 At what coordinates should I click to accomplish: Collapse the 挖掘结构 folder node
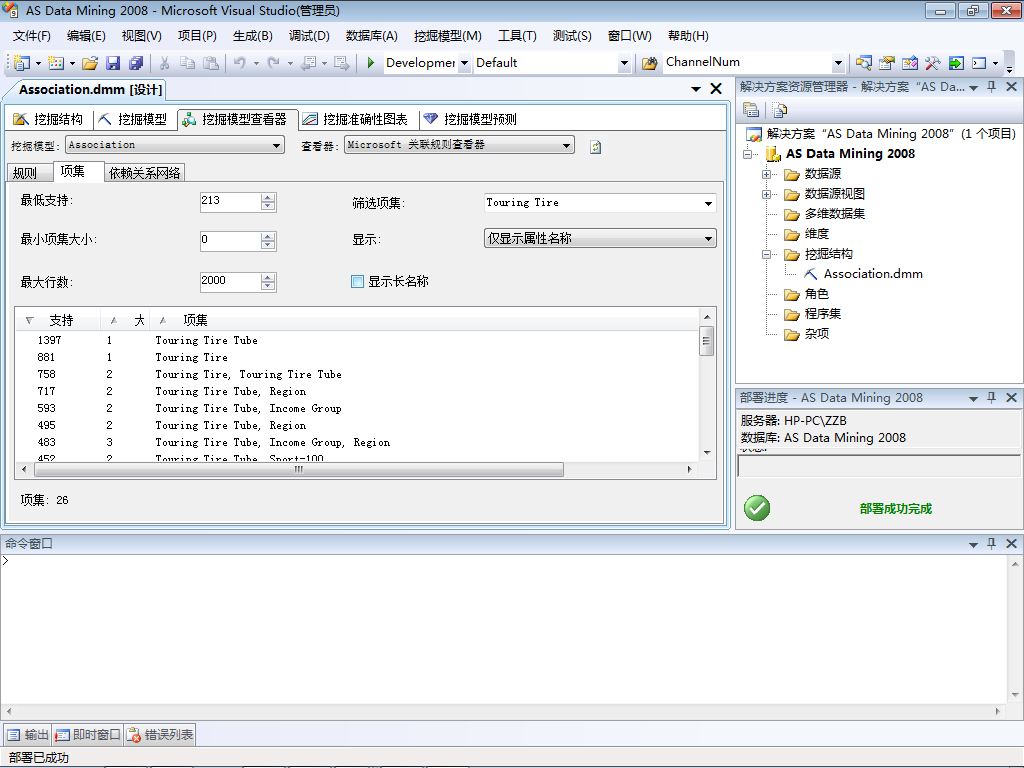tap(767, 255)
